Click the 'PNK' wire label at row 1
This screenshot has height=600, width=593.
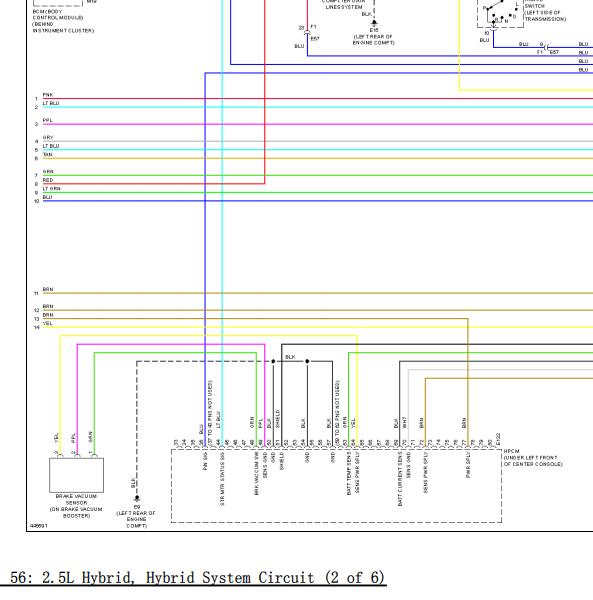pyautogui.click(x=48, y=95)
